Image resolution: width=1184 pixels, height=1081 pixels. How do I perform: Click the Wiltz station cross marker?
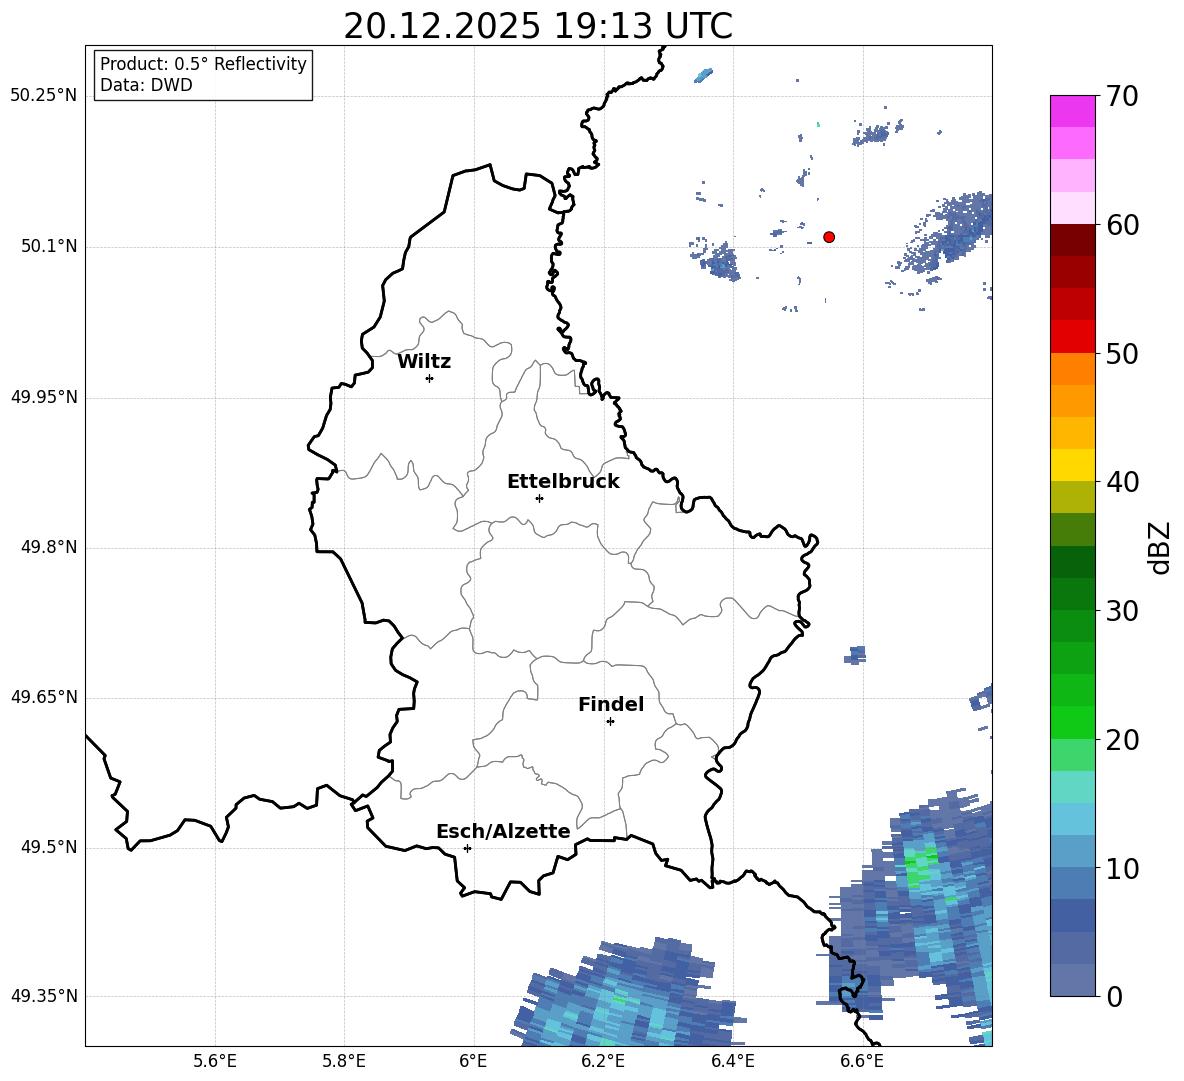pyautogui.click(x=430, y=378)
